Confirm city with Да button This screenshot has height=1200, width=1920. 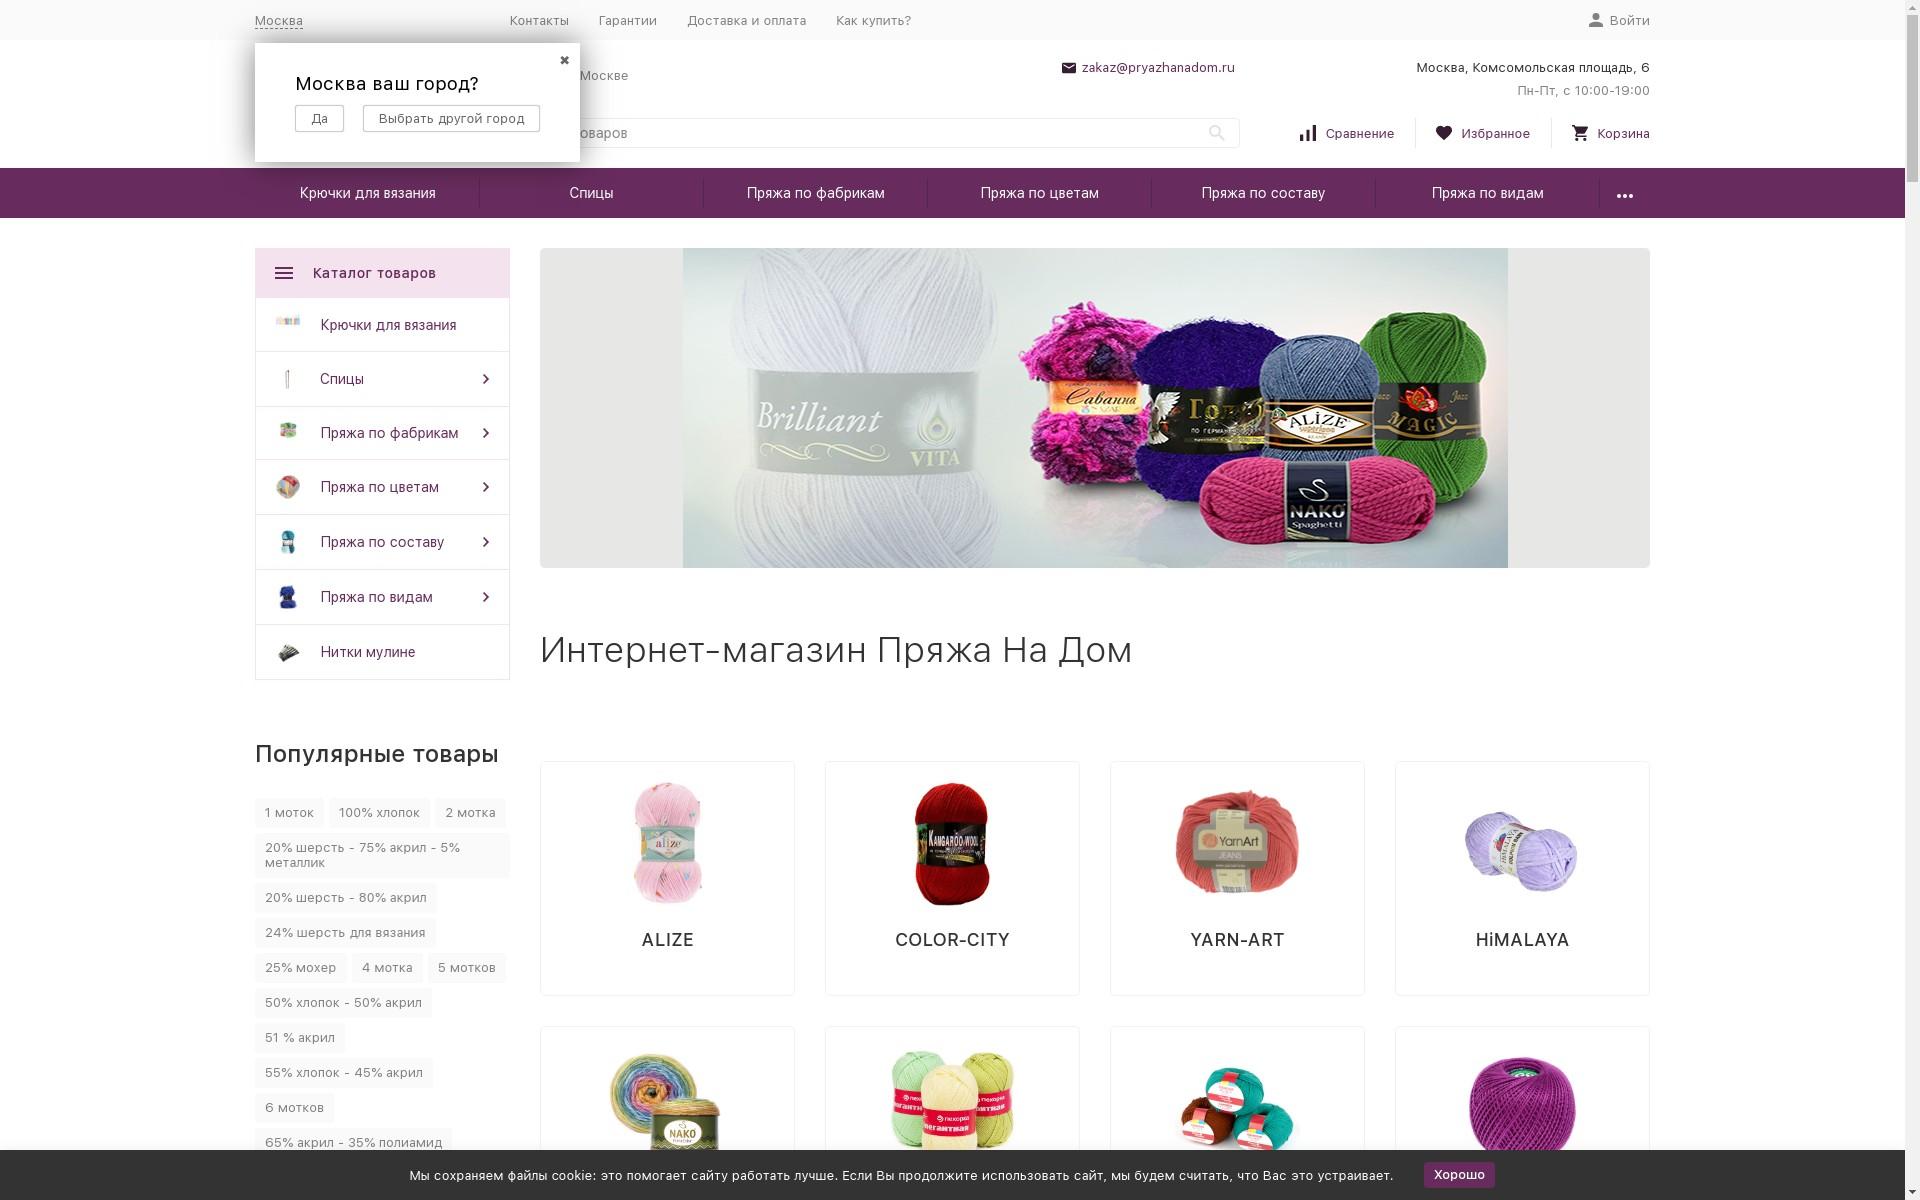319,118
